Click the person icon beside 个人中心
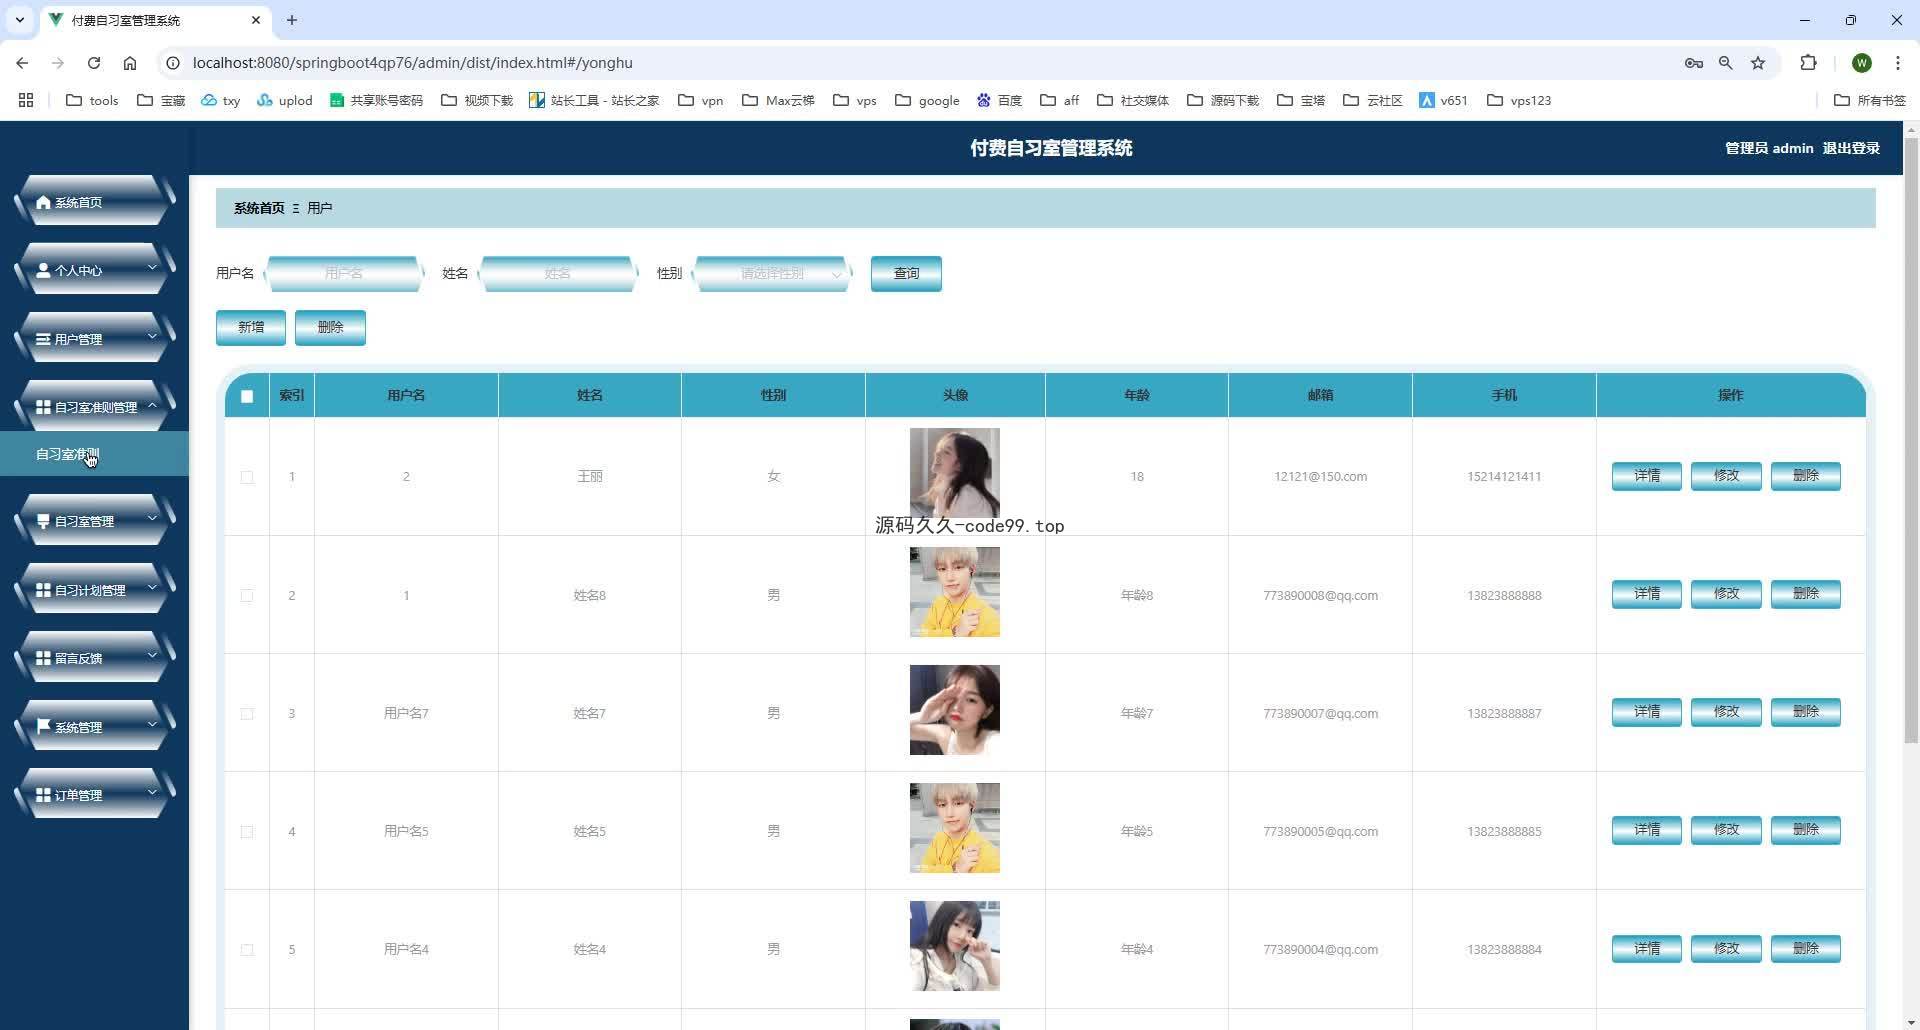The width and height of the screenshot is (1920, 1030). click(43, 271)
